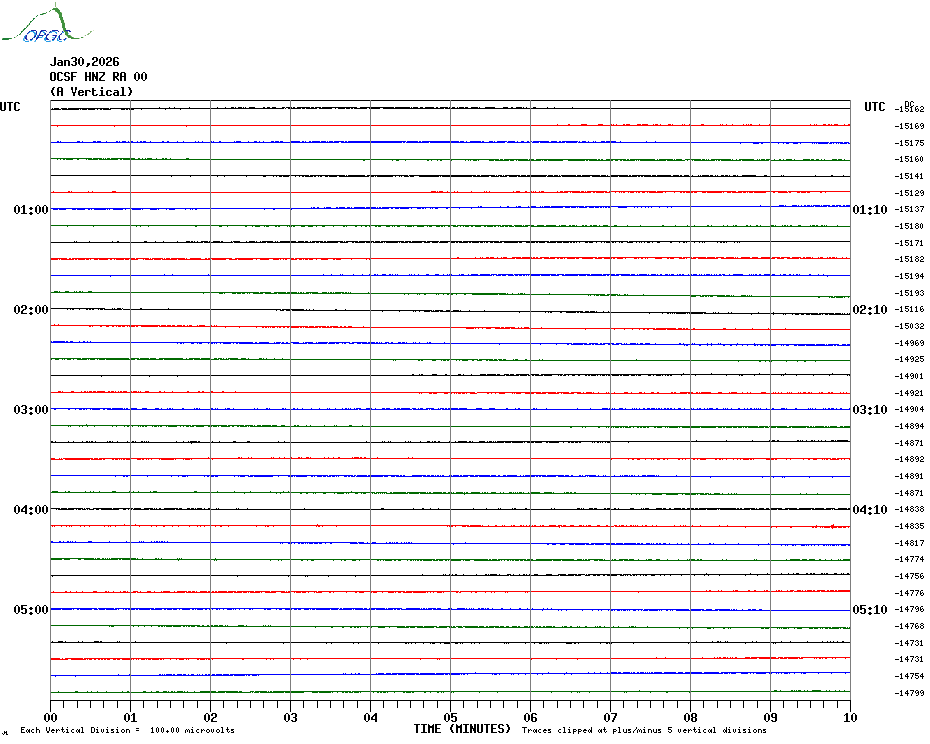The height and width of the screenshot is (744, 930).
Task: Click the TIME (MINUTES) axis title
Action: [x=462, y=729]
